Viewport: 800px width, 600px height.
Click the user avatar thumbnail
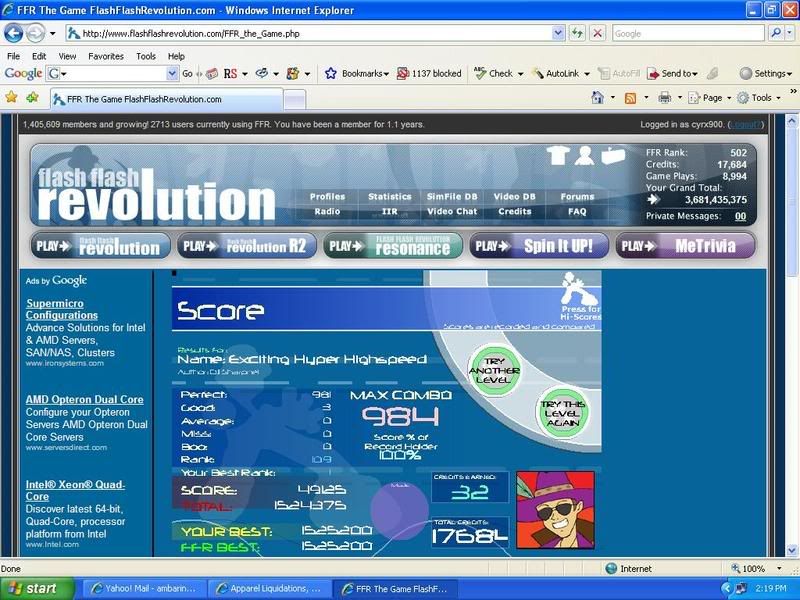pos(555,510)
